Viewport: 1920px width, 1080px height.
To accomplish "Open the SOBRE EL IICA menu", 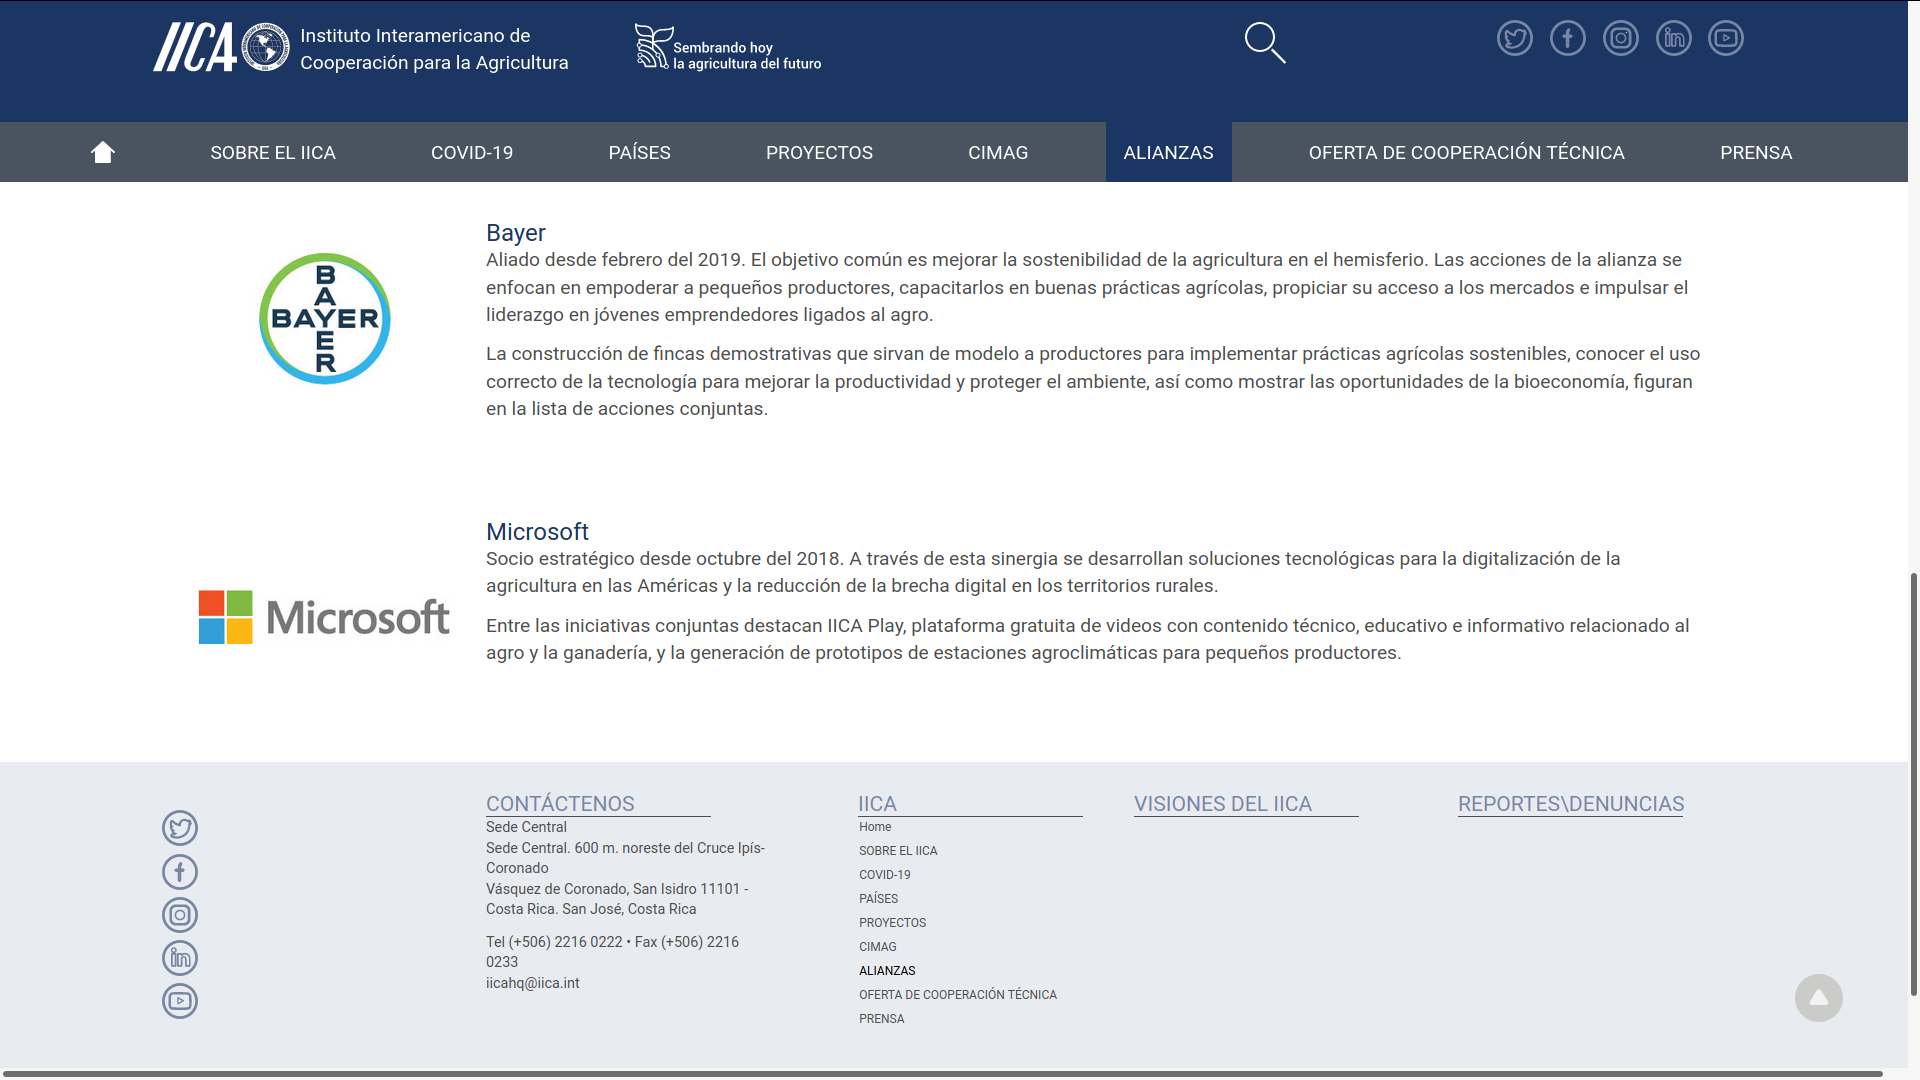I will (273, 153).
